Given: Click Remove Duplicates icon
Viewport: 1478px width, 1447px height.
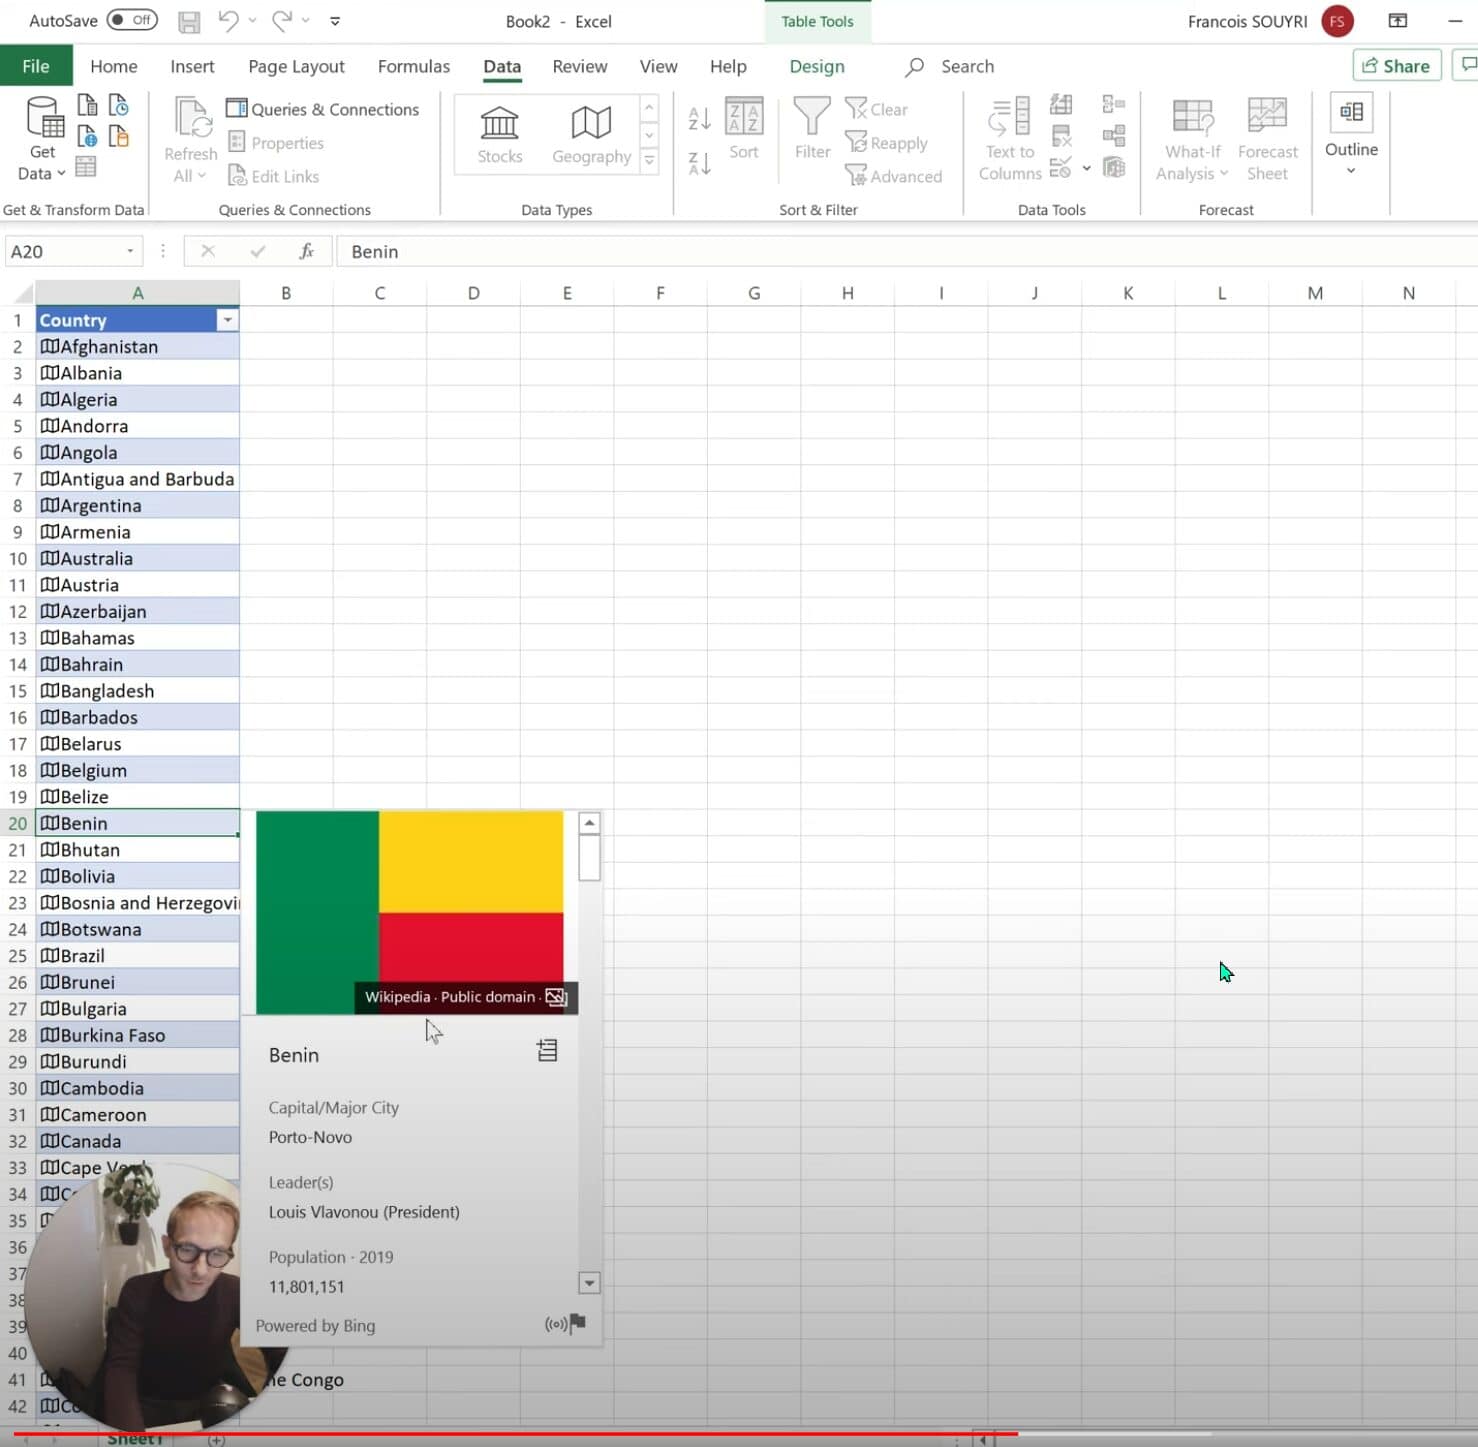Looking at the screenshot, I should [1061, 134].
